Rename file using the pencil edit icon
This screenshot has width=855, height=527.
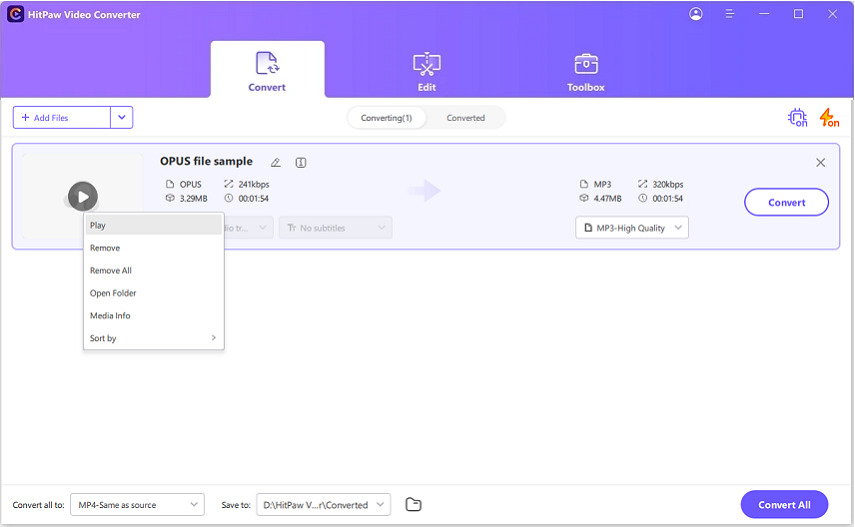(x=276, y=163)
